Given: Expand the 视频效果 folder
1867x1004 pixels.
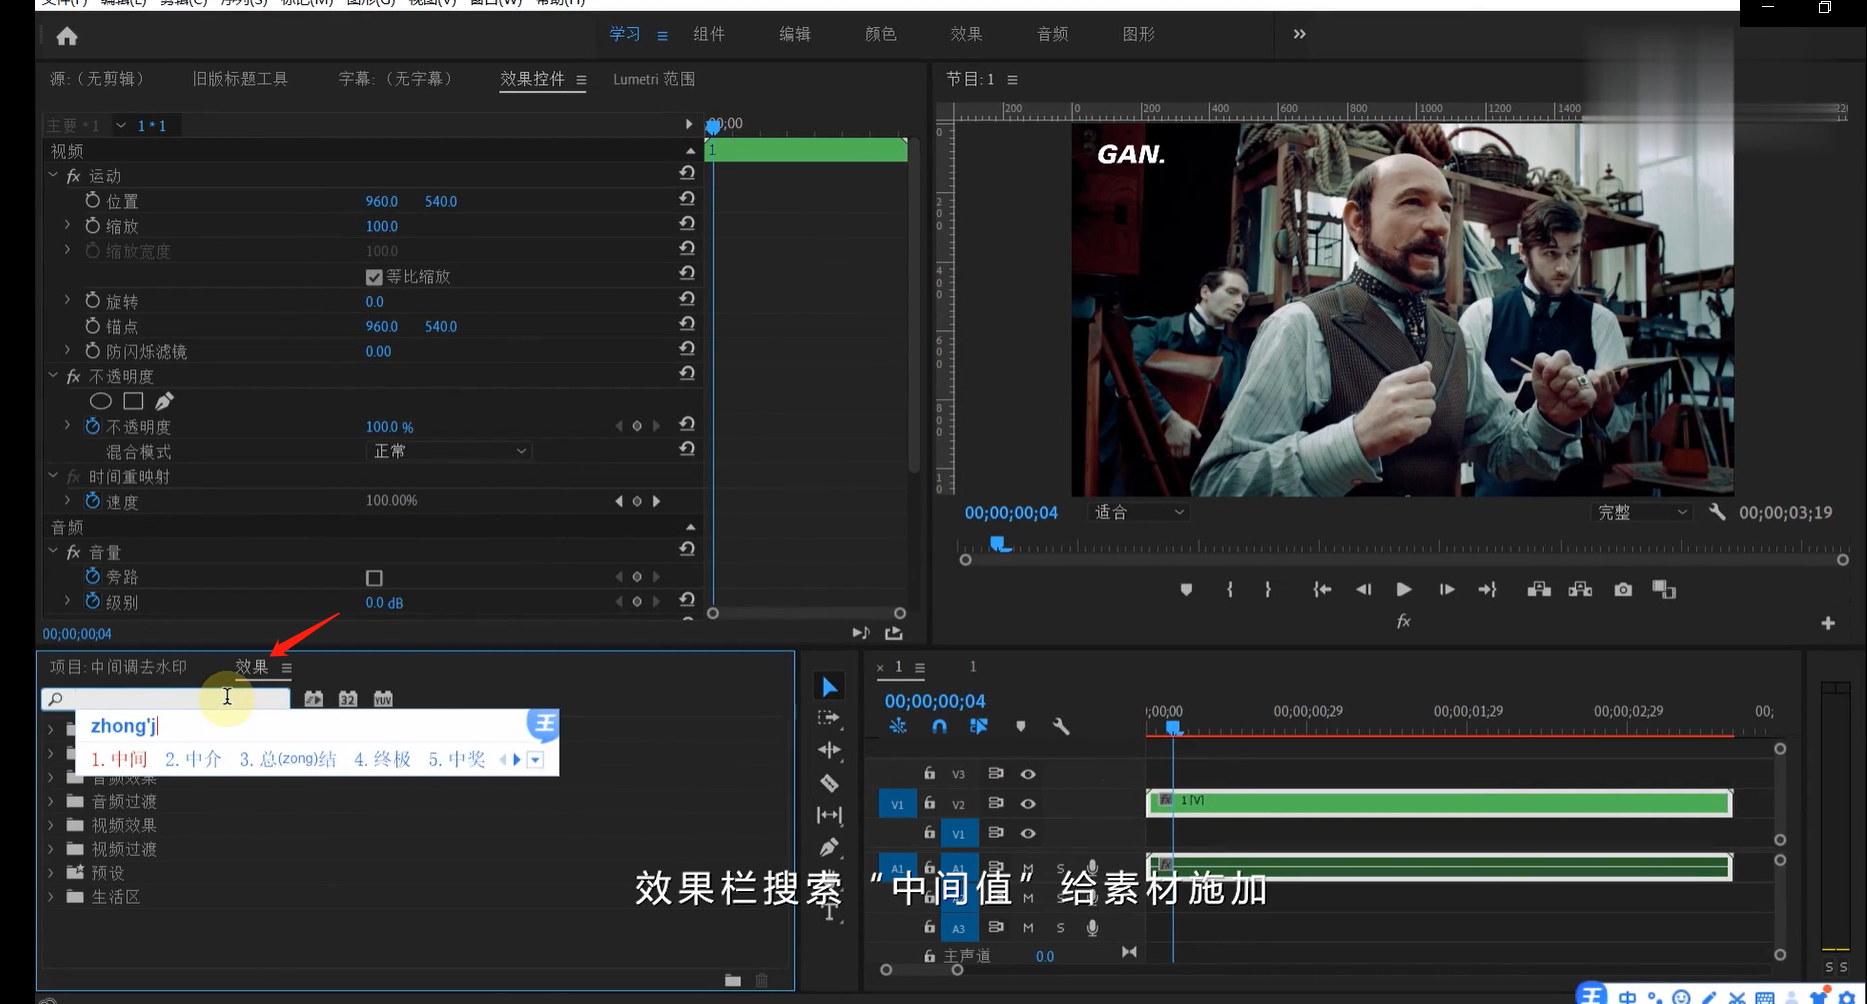Looking at the screenshot, I should point(51,825).
